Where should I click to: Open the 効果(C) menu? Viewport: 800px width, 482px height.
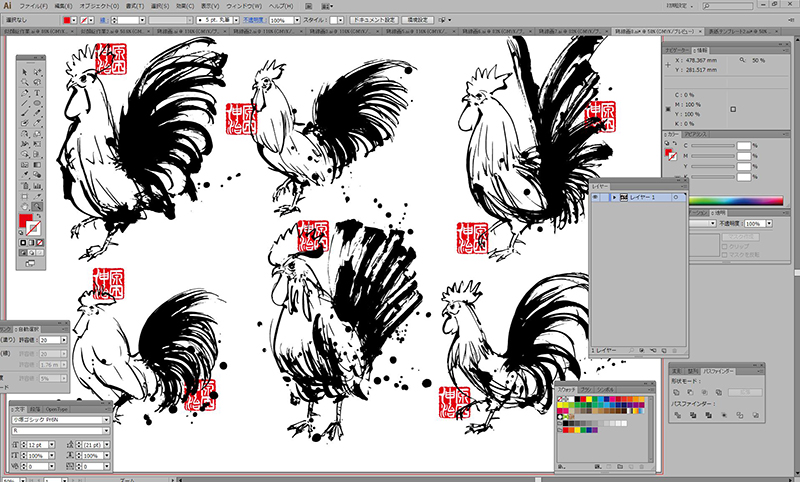click(x=185, y=6)
